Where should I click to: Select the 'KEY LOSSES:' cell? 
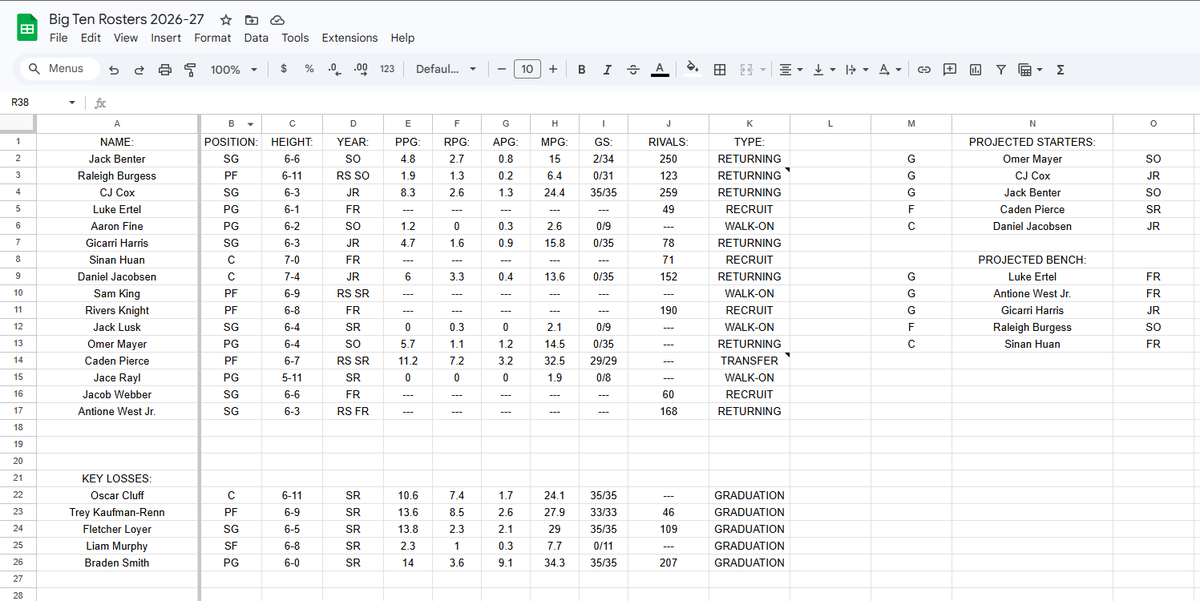click(x=117, y=479)
